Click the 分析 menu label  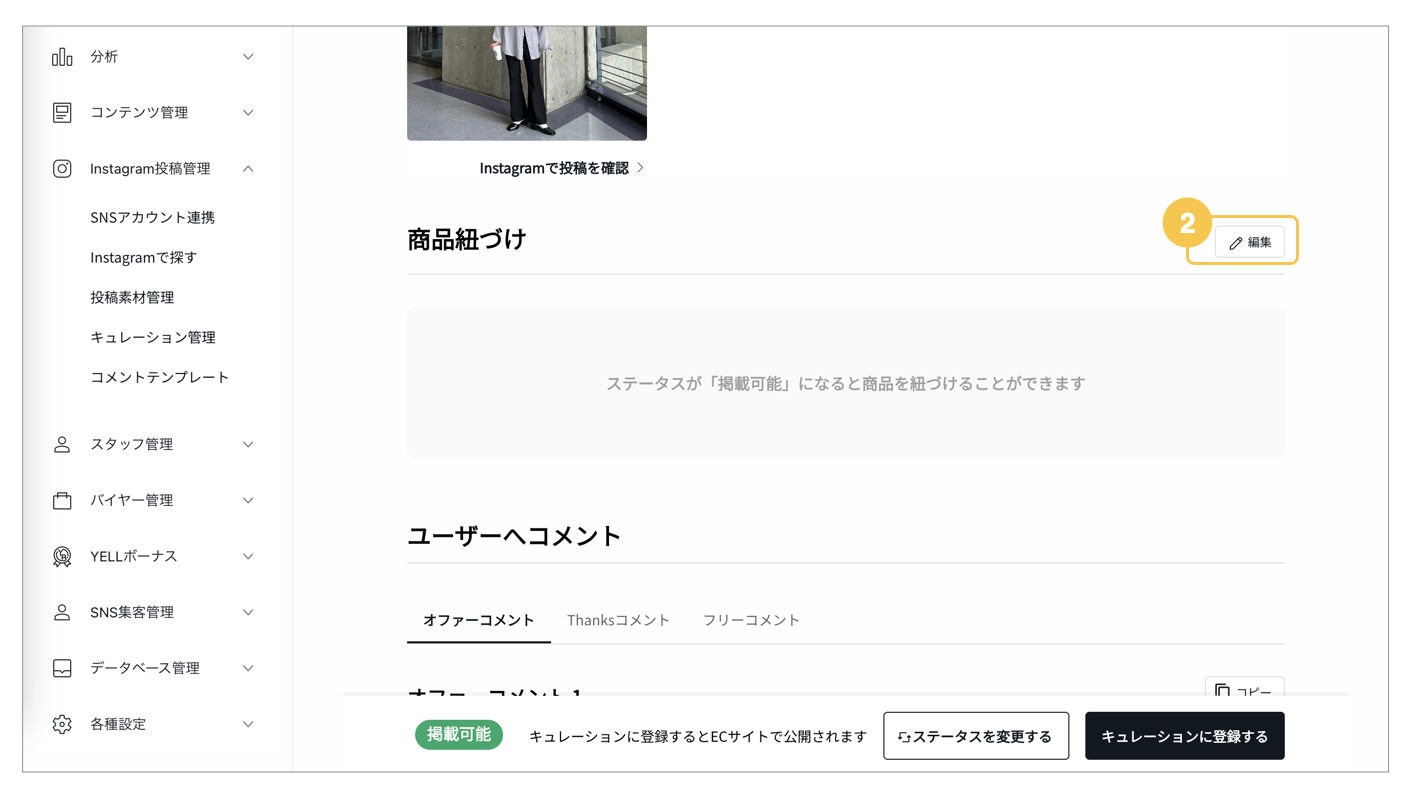tap(104, 57)
